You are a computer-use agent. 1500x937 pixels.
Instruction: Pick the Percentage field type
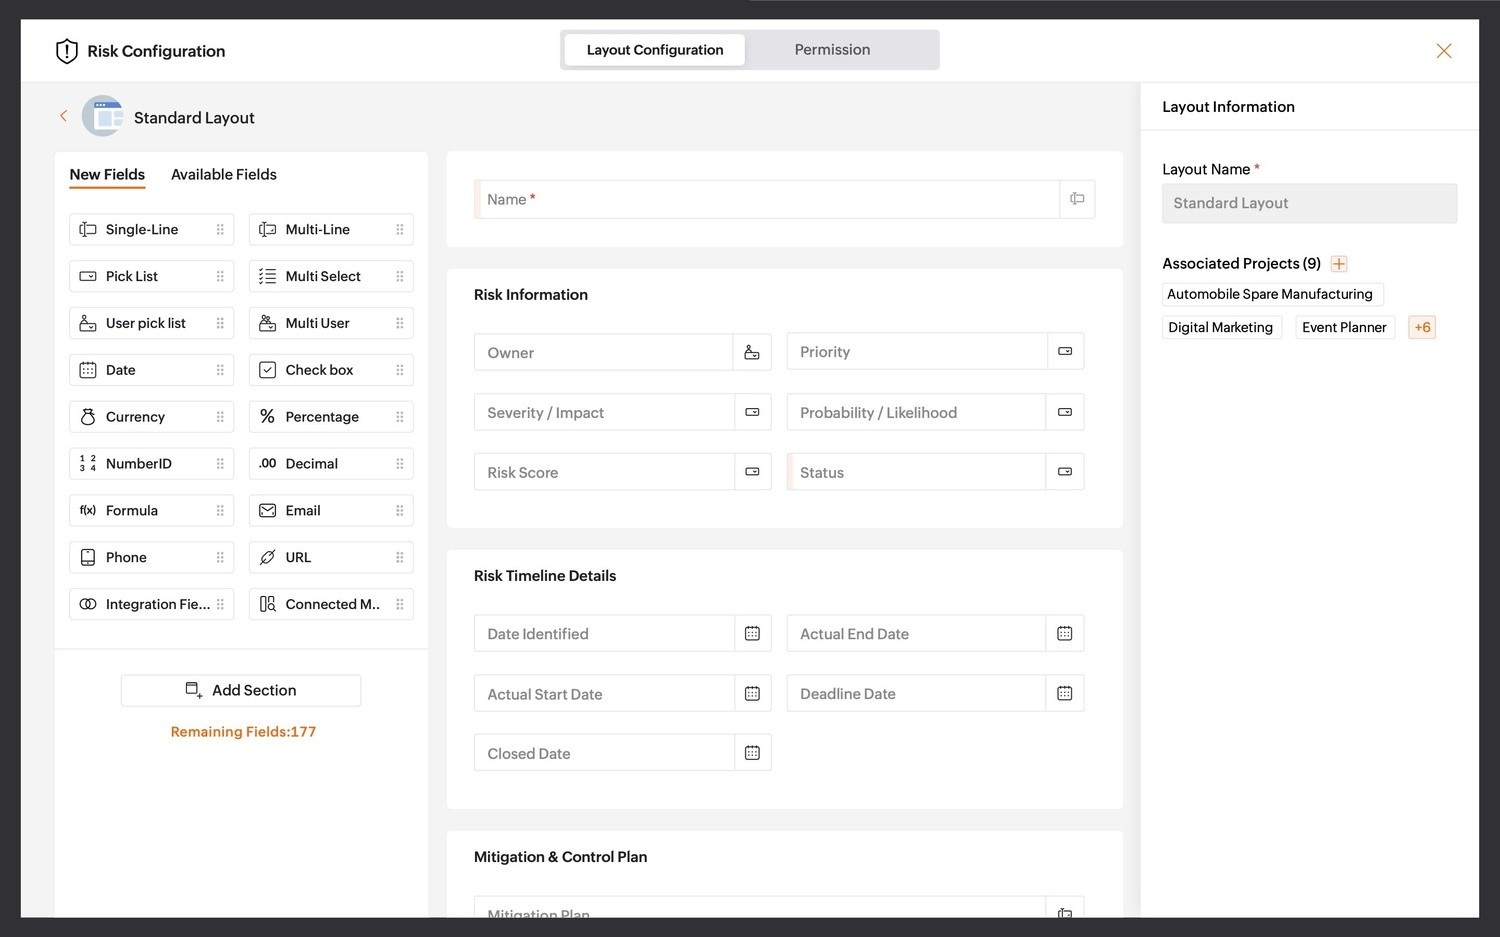pos(330,417)
